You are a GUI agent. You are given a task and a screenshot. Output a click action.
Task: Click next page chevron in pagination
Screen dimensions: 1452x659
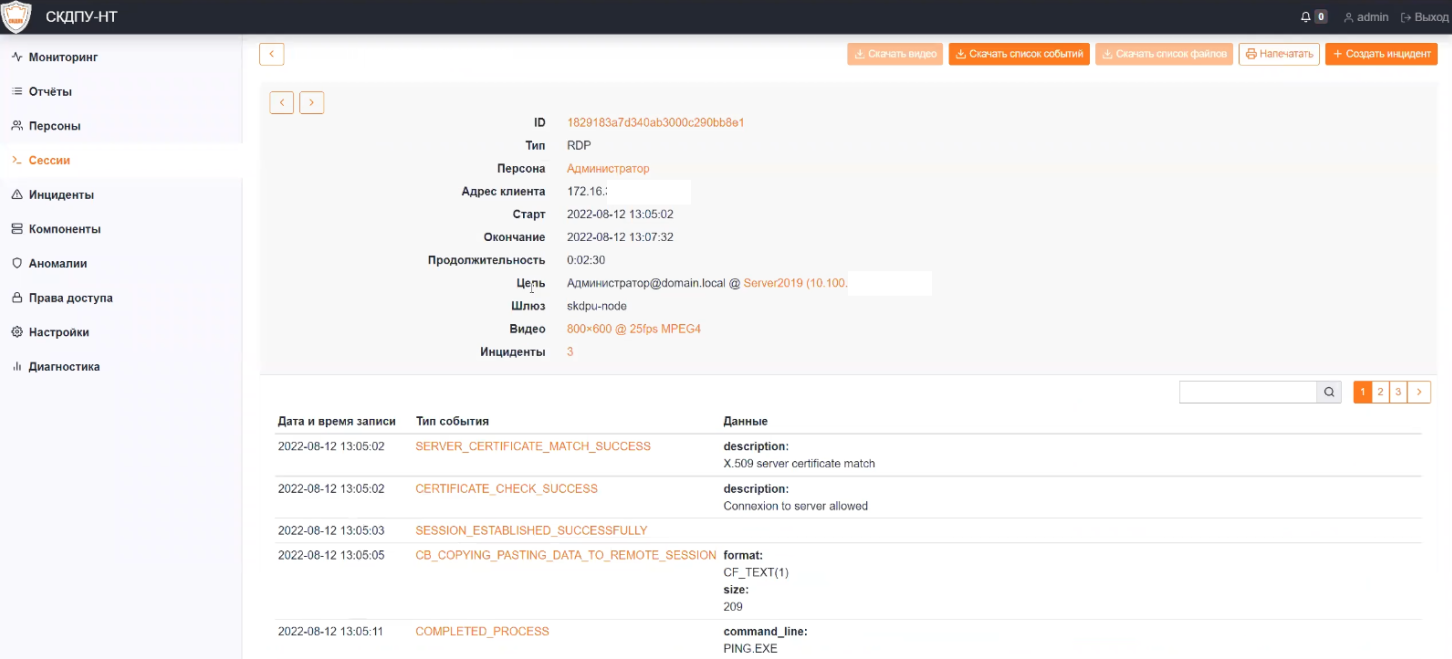1420,392
